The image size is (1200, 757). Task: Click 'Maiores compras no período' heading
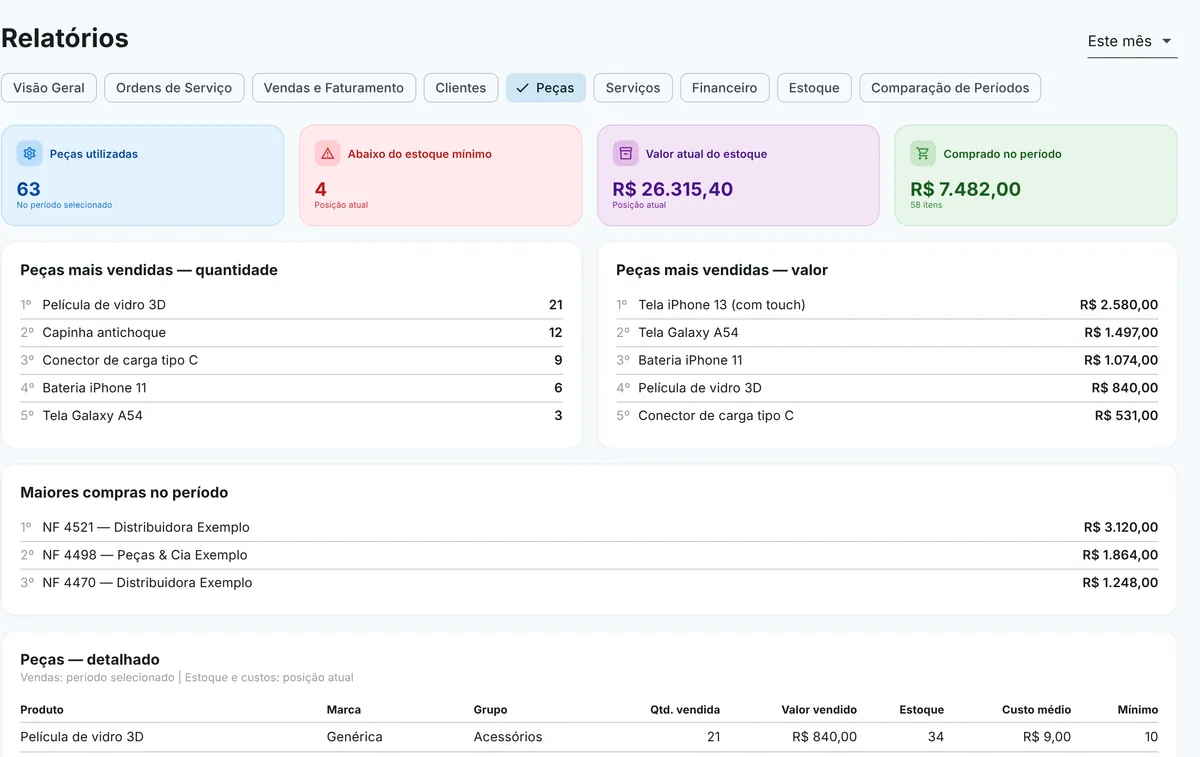click(x=124, y=493)
